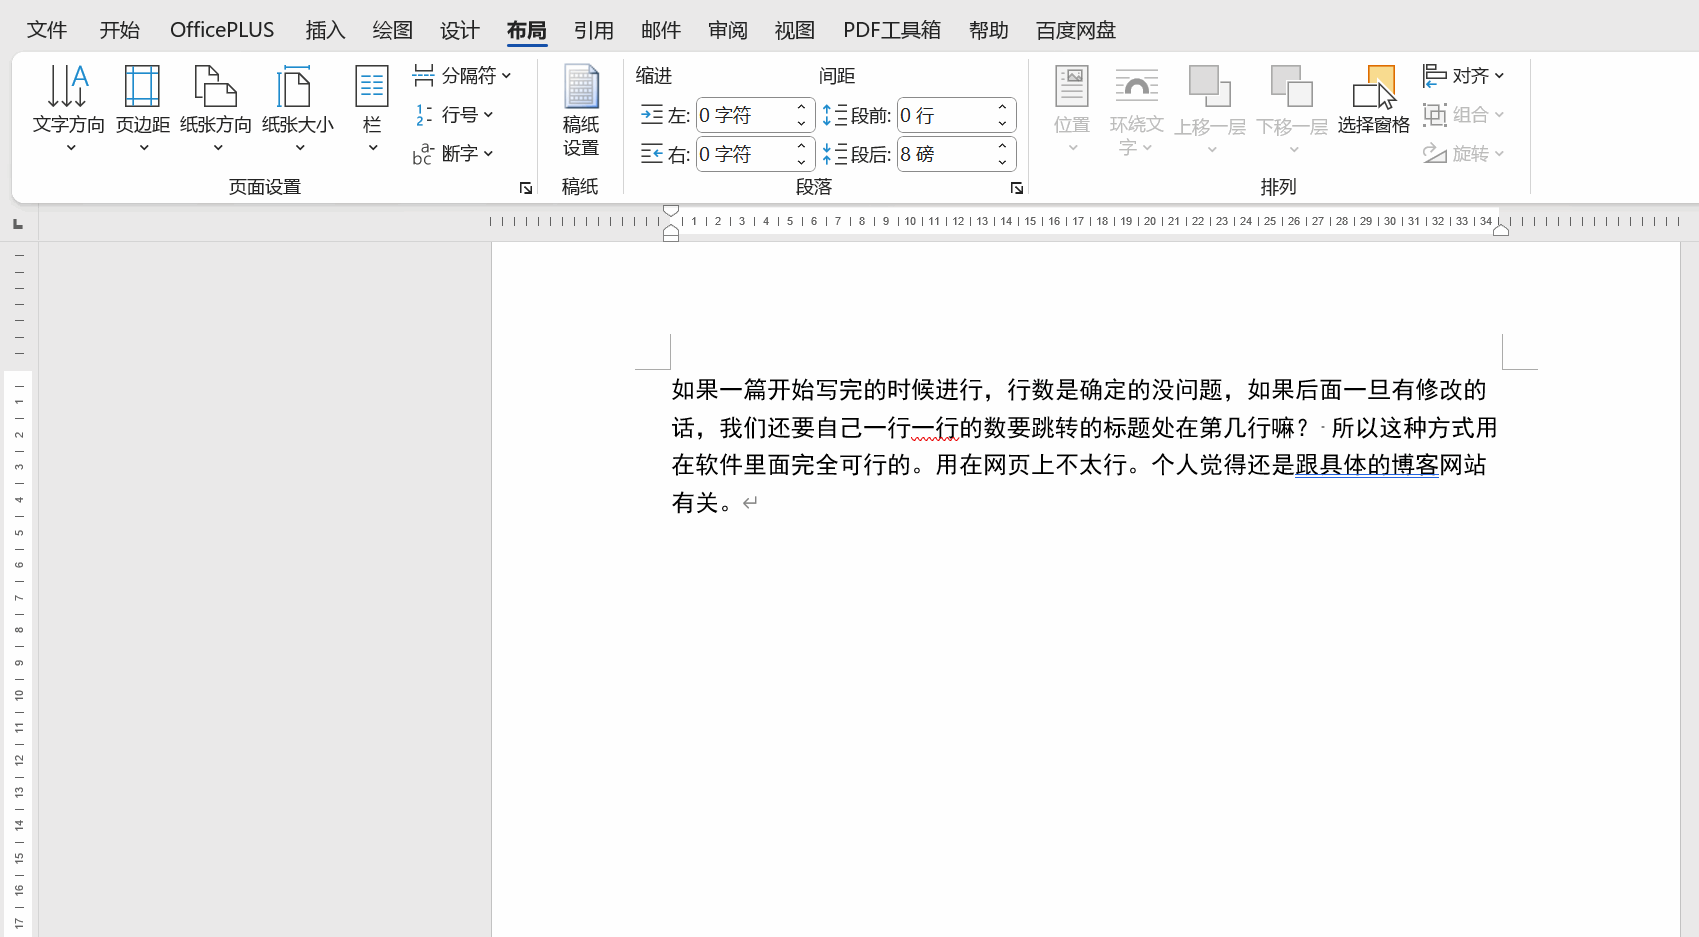Click the 纸张大小 paper size icon
Image resolution: width=1699 pixels, height=937 pixels.
point(297,108)
